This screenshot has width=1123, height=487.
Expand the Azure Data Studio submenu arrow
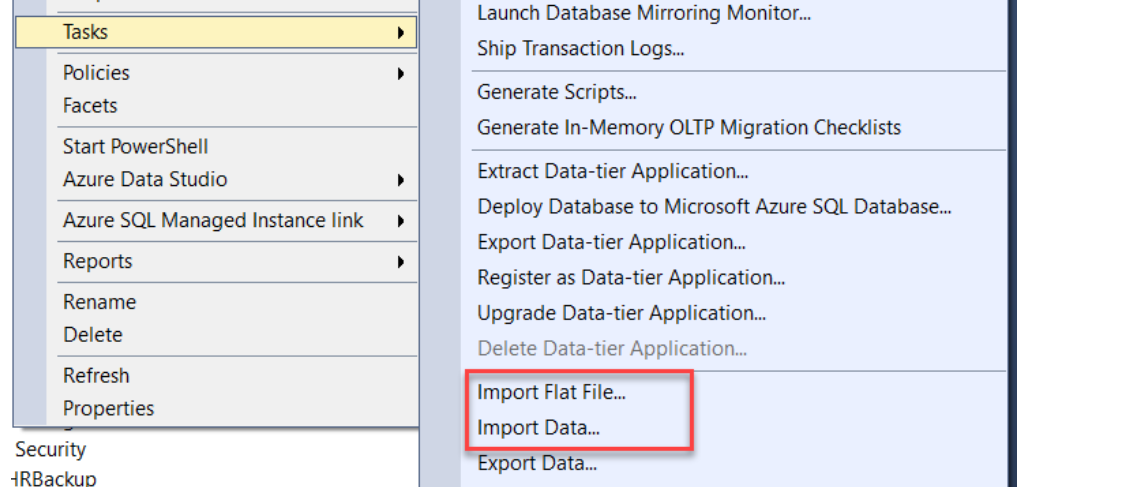pos(400,180)
